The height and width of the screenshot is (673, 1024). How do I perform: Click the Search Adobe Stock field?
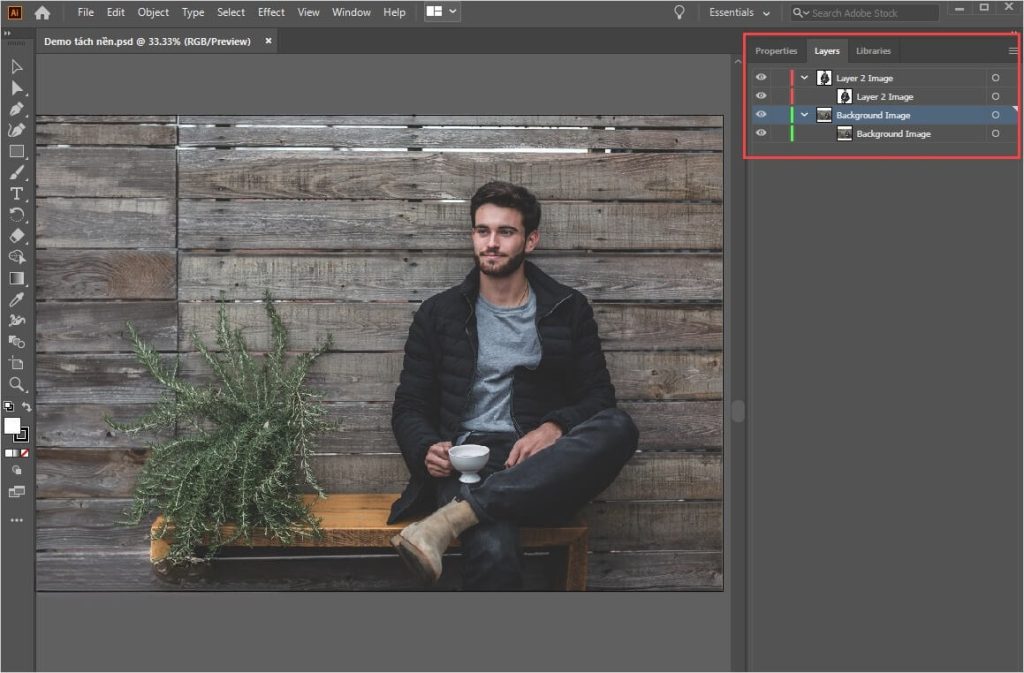tap(870, 13)
